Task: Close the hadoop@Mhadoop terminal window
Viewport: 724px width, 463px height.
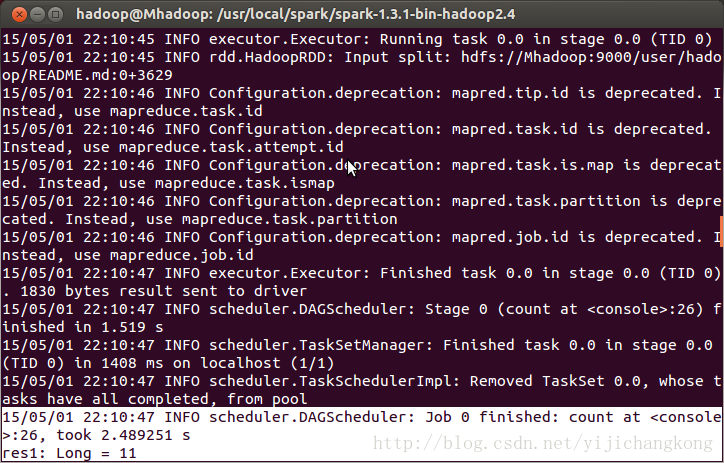Action: coord(19,15)
